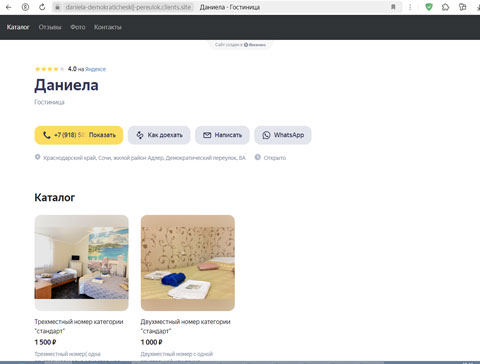The height and width of the screenshot is (364, 480).
Task: Click the clock icon beside Открыто
Action: 258,157
